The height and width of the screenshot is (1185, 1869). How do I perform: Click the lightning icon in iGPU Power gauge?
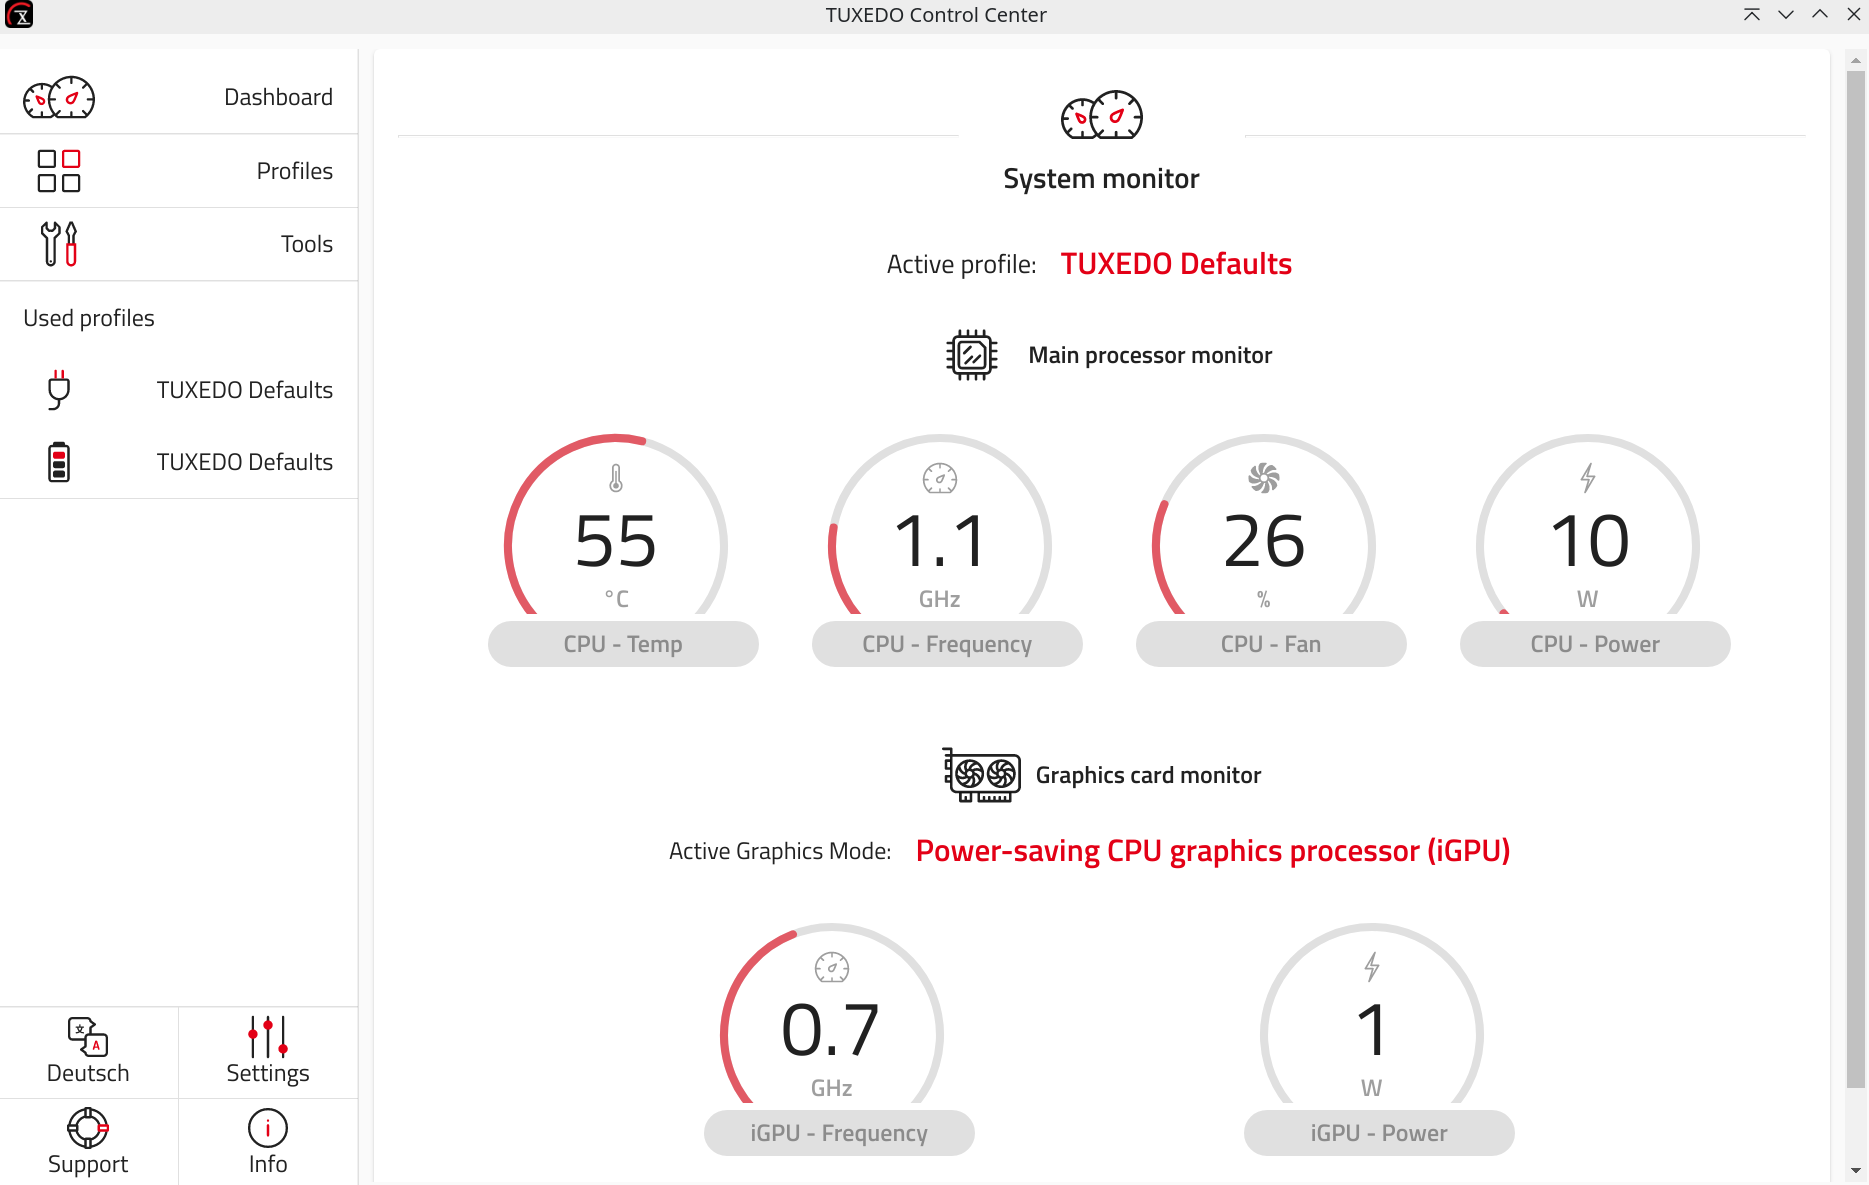[x=1372, y=967]
